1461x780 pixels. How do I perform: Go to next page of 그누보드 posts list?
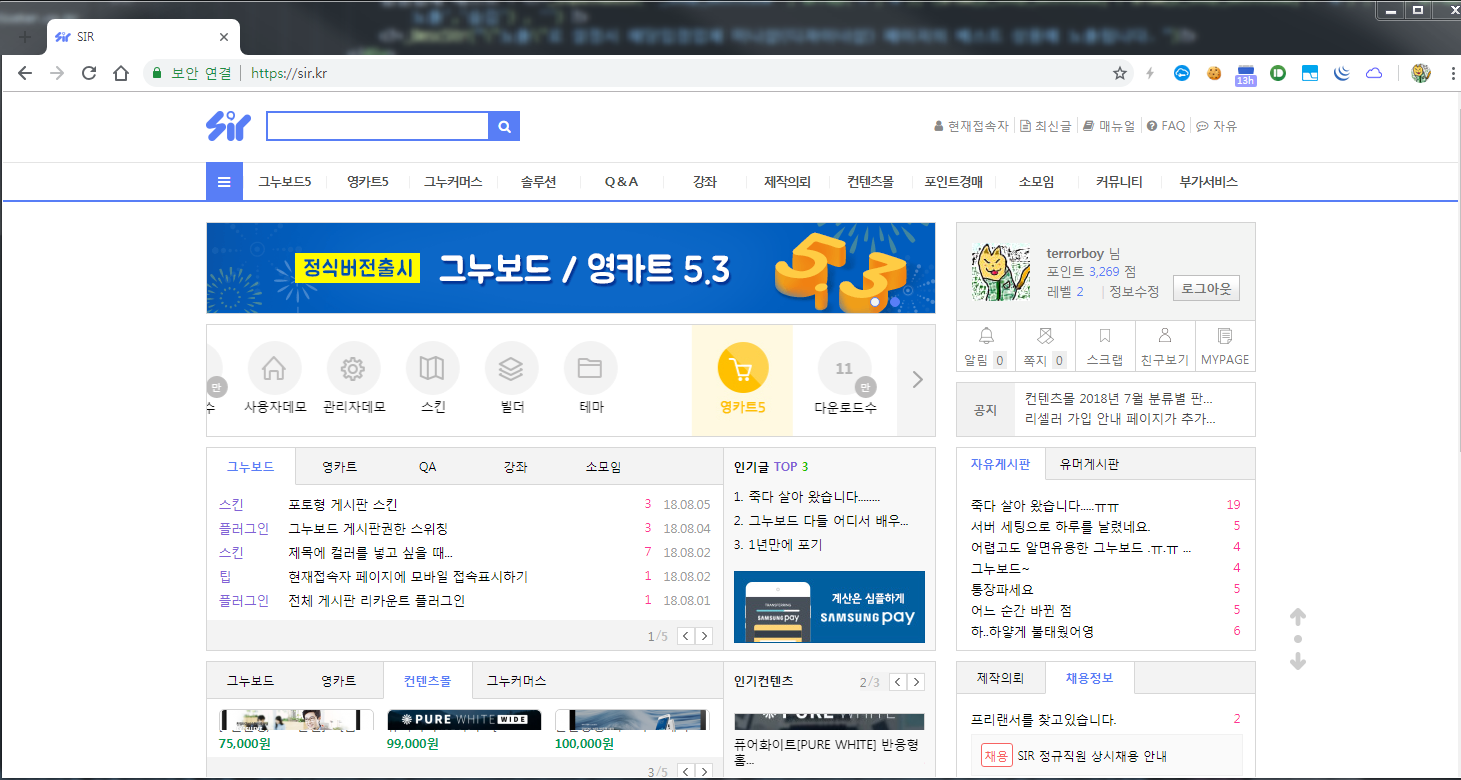coord(704,636)
